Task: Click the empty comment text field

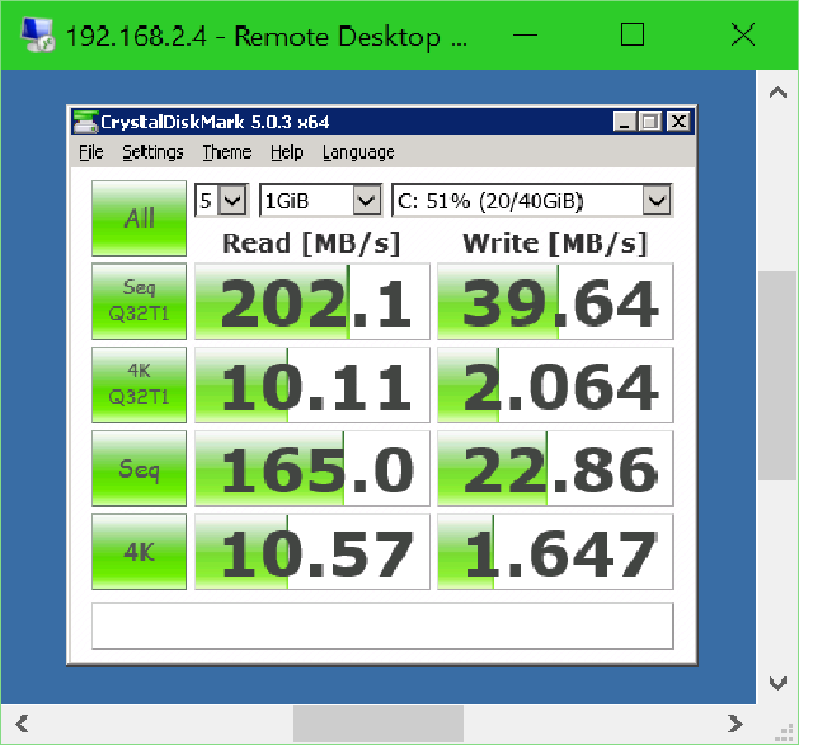Action: pyautogui.click(x=382, y=626)
